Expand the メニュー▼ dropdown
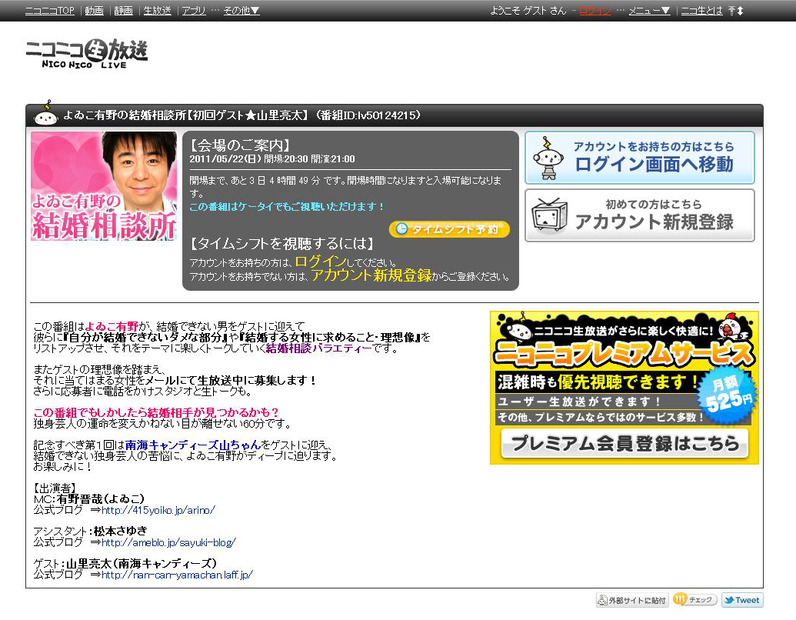This screenshot has height=620, width=796. pyautogui.click(x=649, y=10)
